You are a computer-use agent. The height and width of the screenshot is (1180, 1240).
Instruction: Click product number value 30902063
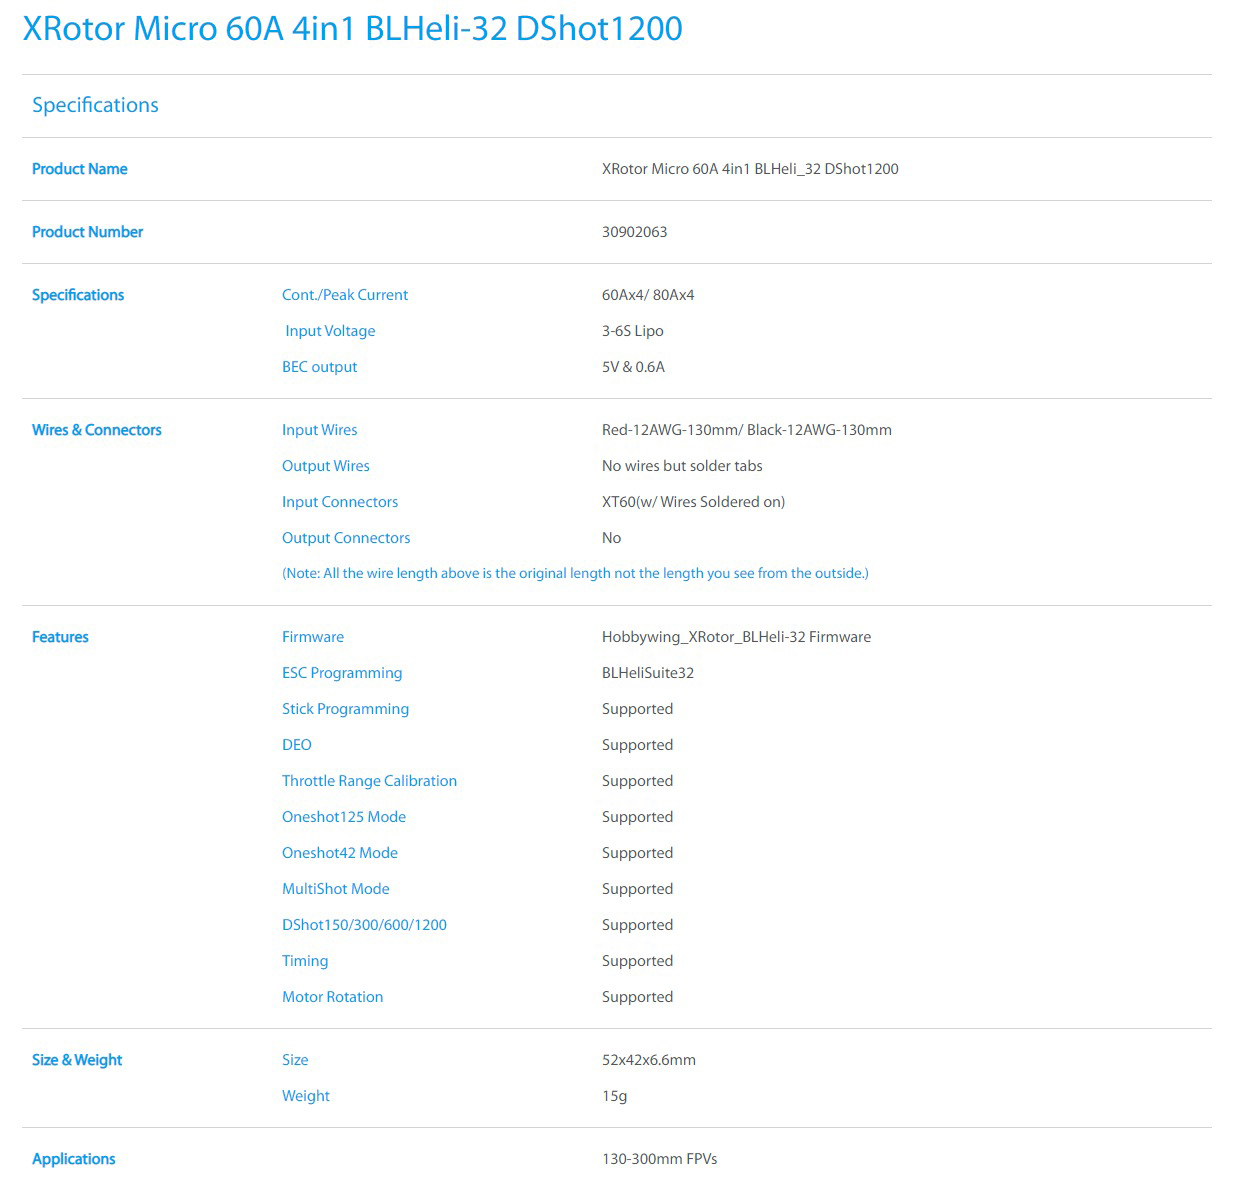[634, 232]
